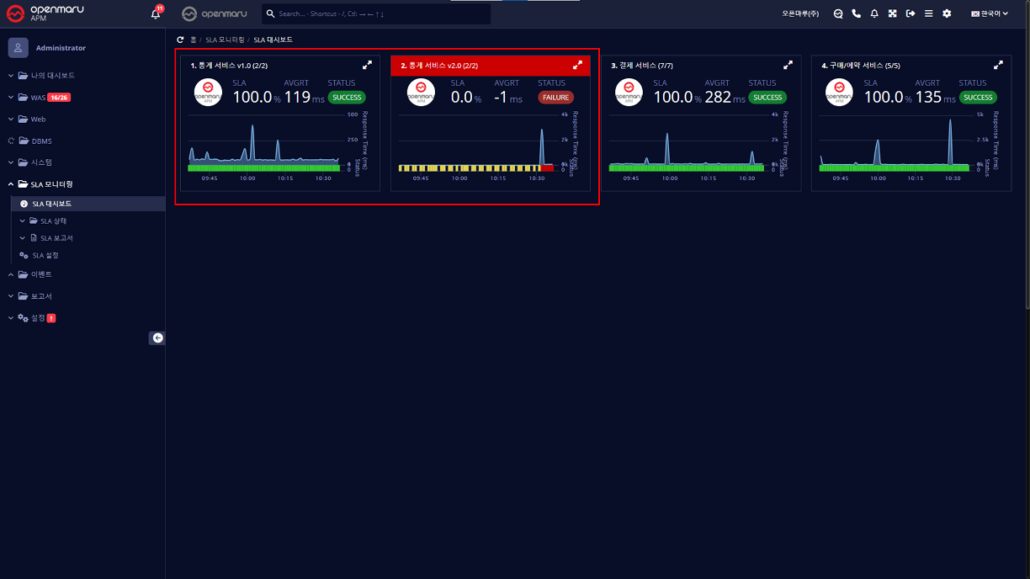Expand the 통계 서비스 v1.0 card to fullscreen

pyautogui.click(x=368, y=63)
